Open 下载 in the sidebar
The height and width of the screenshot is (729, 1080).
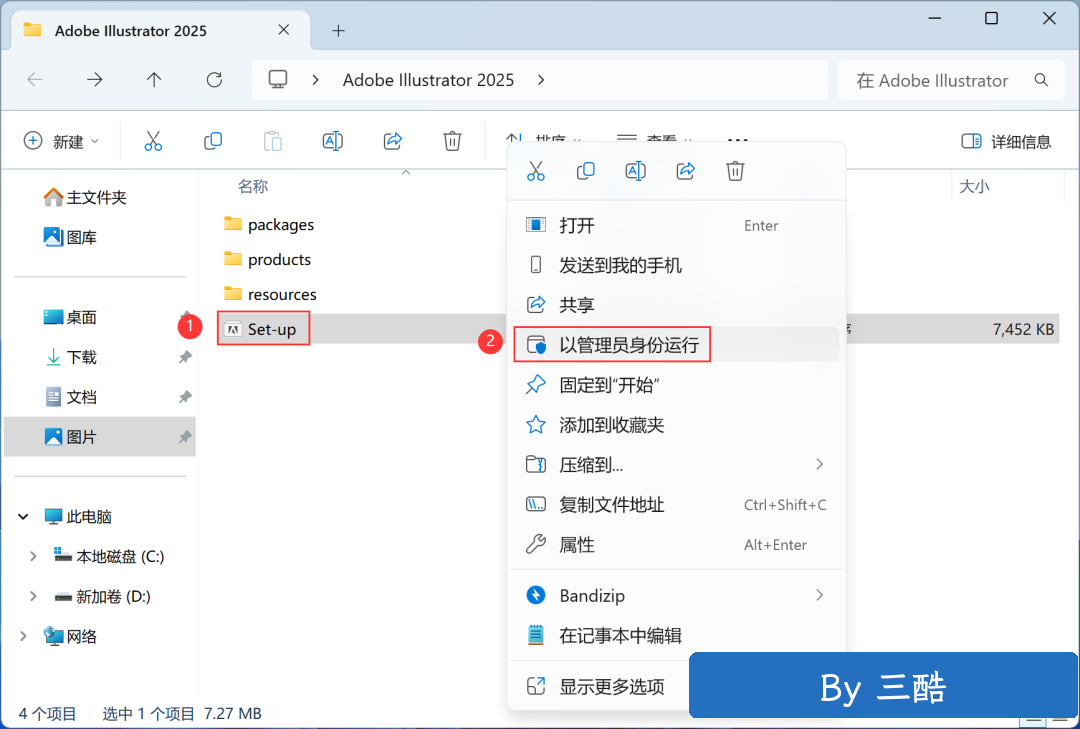click(70, 357)
